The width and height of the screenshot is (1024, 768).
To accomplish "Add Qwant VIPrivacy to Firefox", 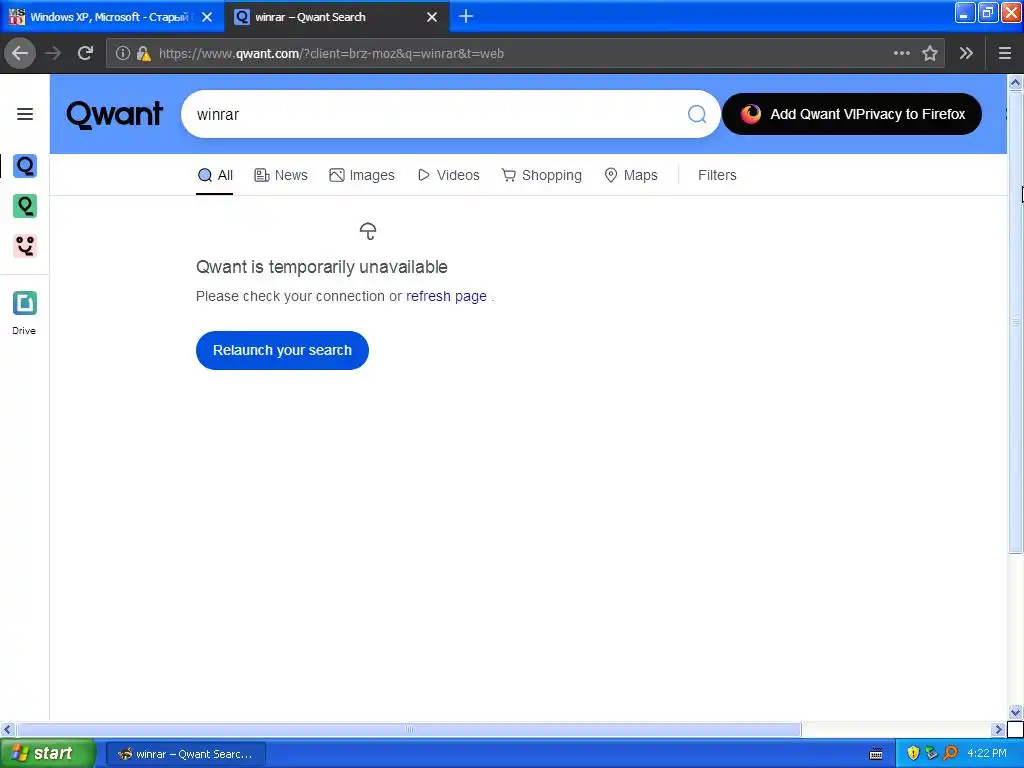I will pyautogui.click(x=852, y=114).
